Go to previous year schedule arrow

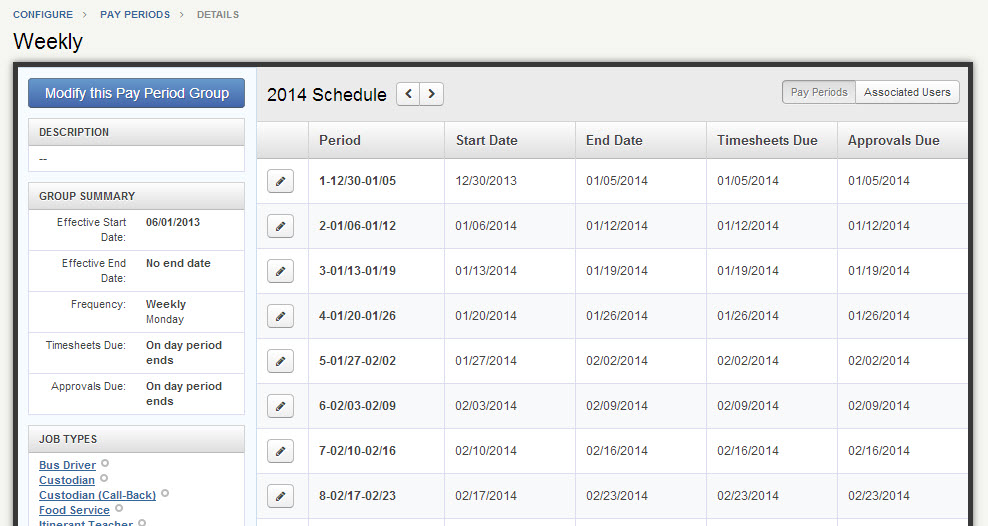tap(408, 94)
